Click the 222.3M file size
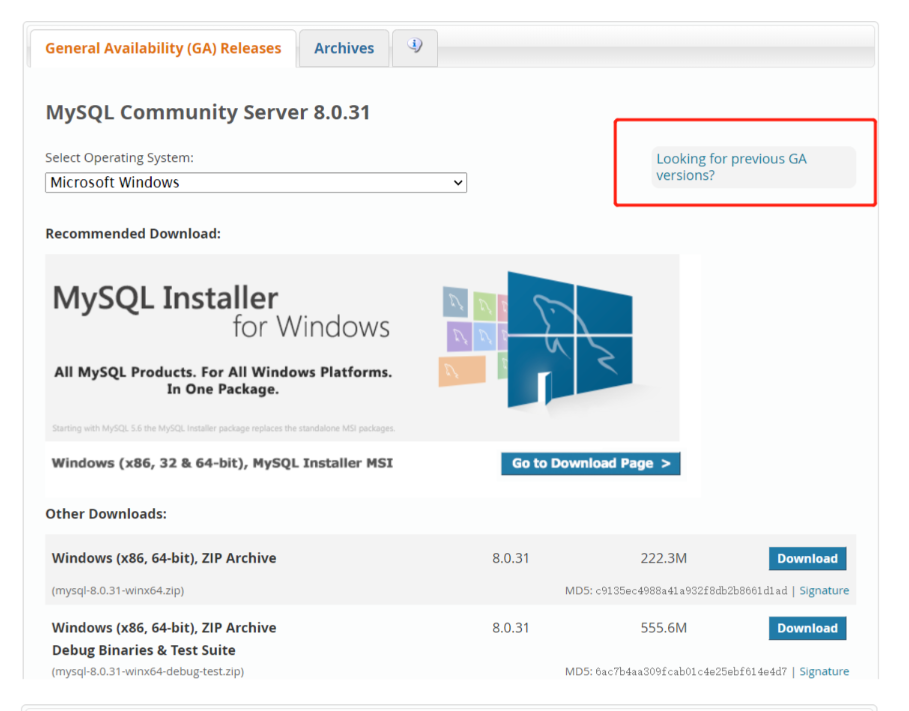 (x=663, y=558)
